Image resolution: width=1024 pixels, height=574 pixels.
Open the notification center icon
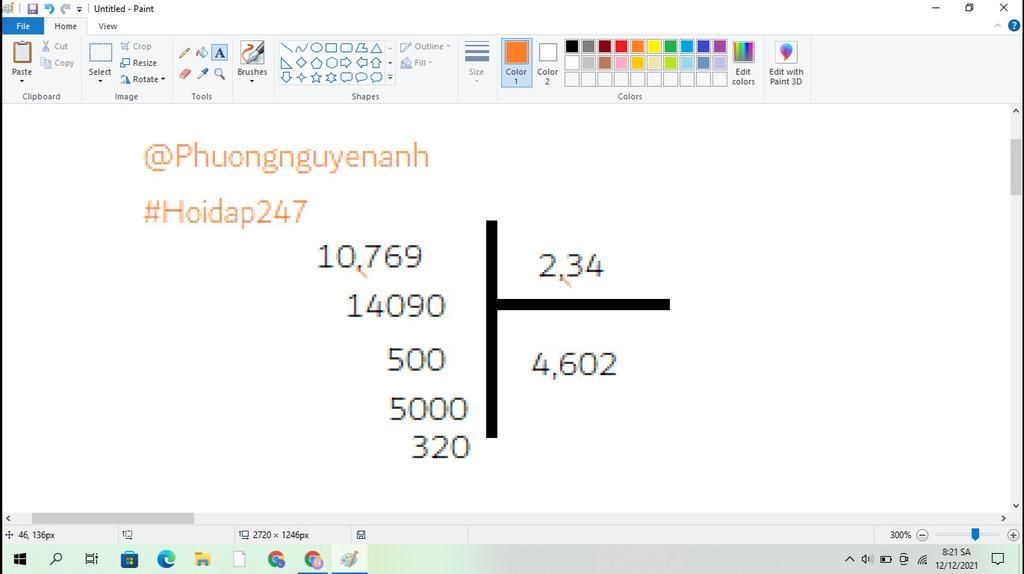tap(998, 559)
